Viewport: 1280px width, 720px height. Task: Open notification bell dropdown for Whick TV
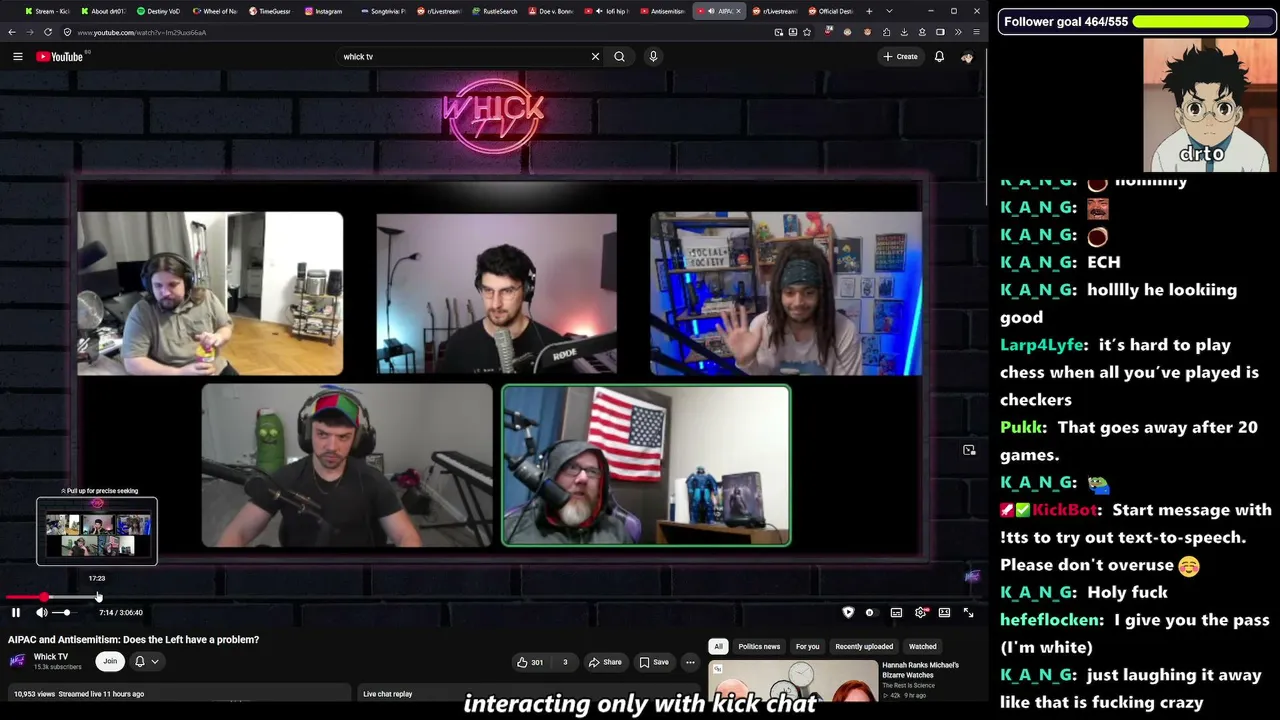point(146,661)
